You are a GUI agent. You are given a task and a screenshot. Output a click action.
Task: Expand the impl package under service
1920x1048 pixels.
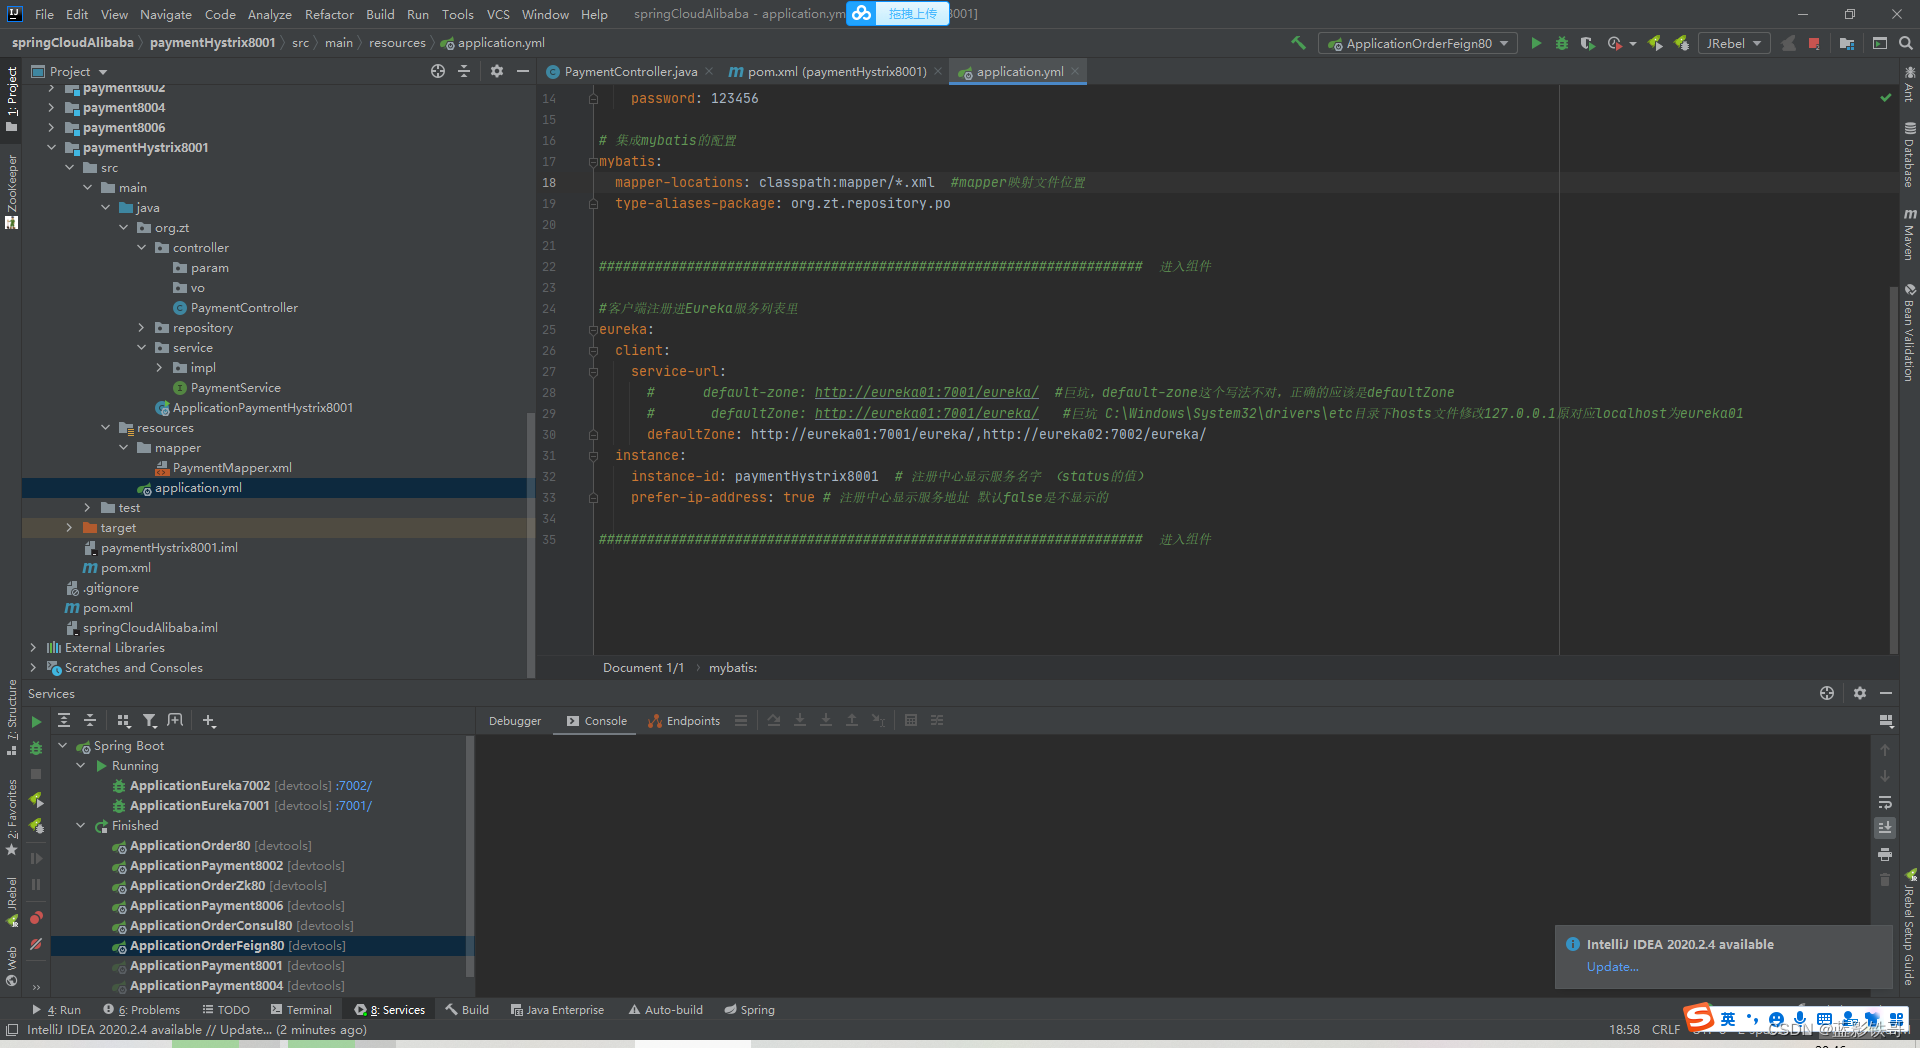click(x=159, y=368)
